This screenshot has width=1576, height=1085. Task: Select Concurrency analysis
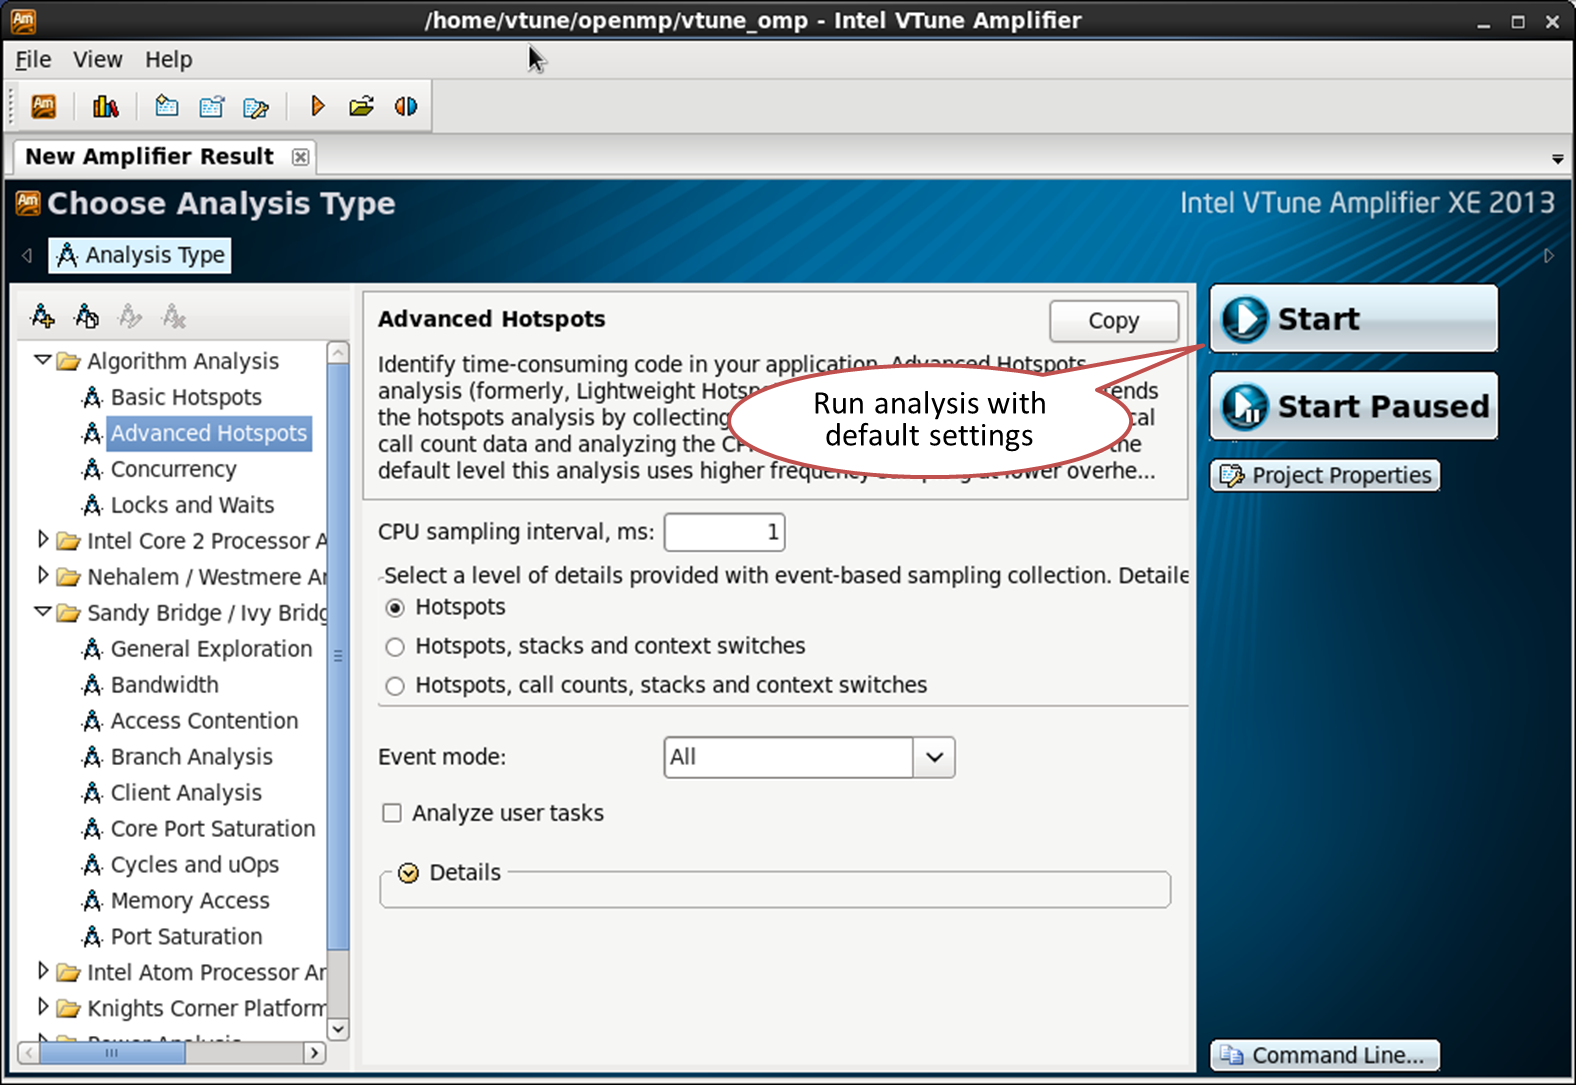(174, 469)
